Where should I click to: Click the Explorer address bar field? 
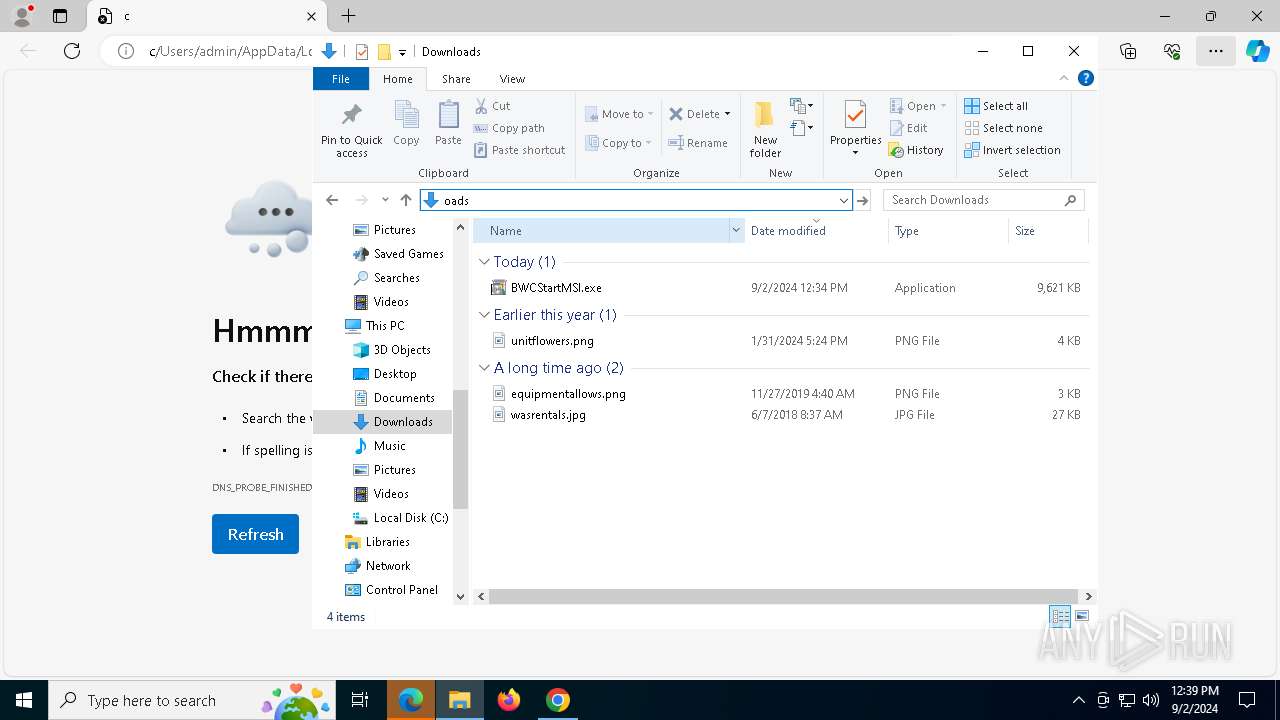tap(636, 200)
